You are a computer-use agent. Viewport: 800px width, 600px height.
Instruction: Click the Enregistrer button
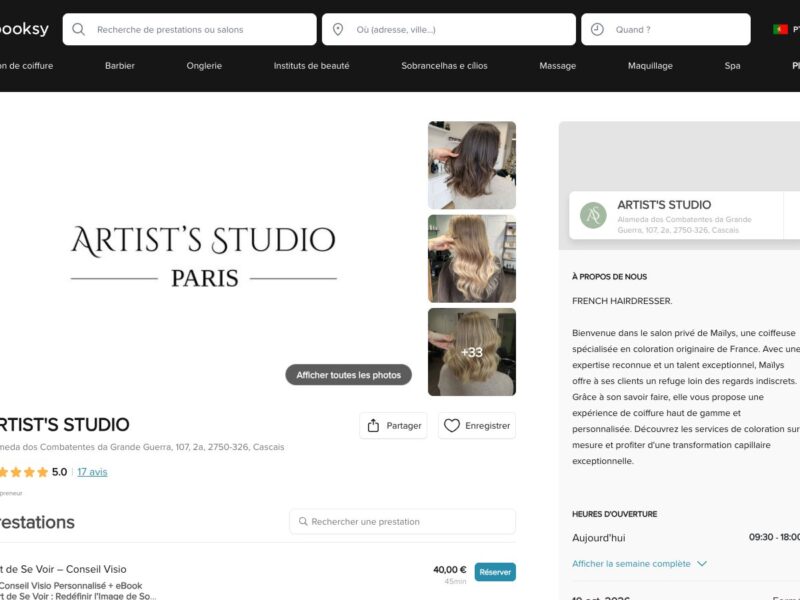click(477, 426)
